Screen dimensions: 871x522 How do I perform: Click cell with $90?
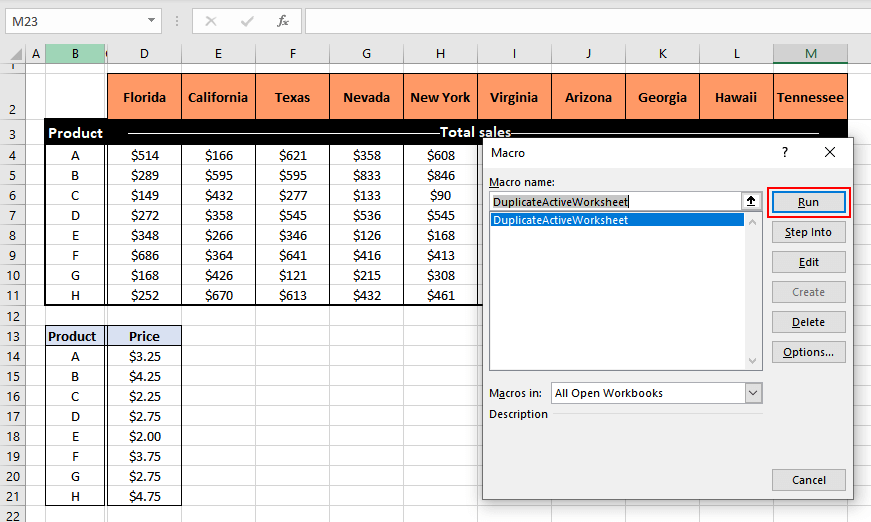(440, 195)
